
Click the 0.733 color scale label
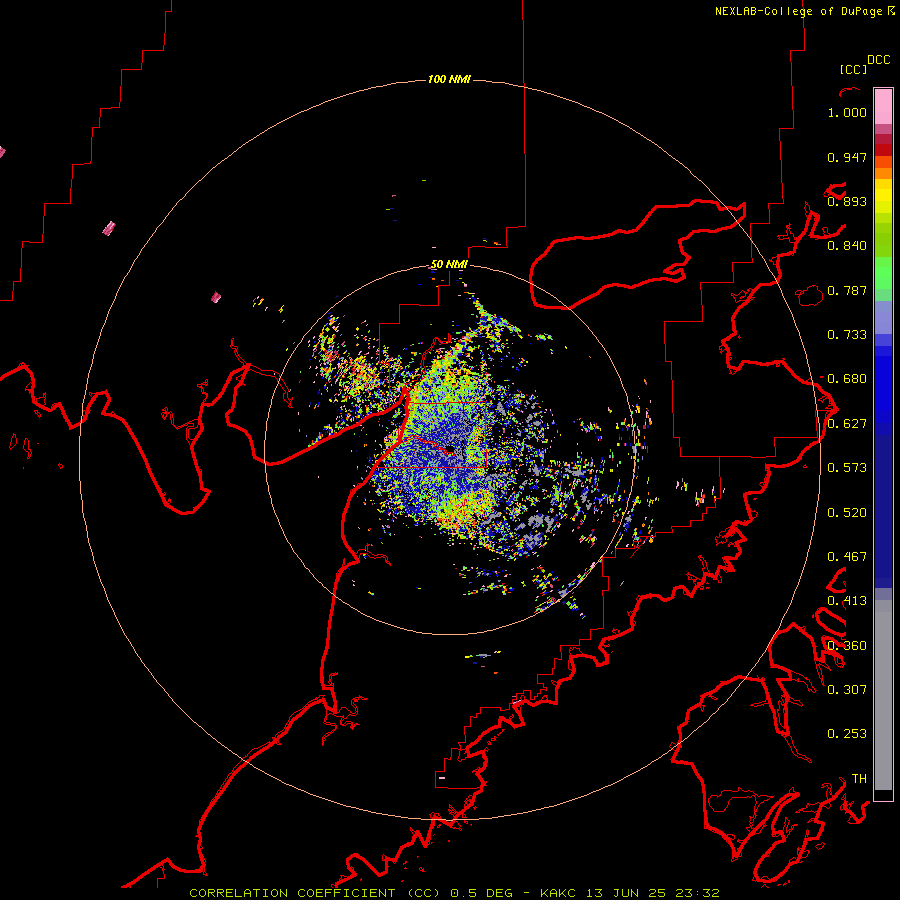[847, 335]
